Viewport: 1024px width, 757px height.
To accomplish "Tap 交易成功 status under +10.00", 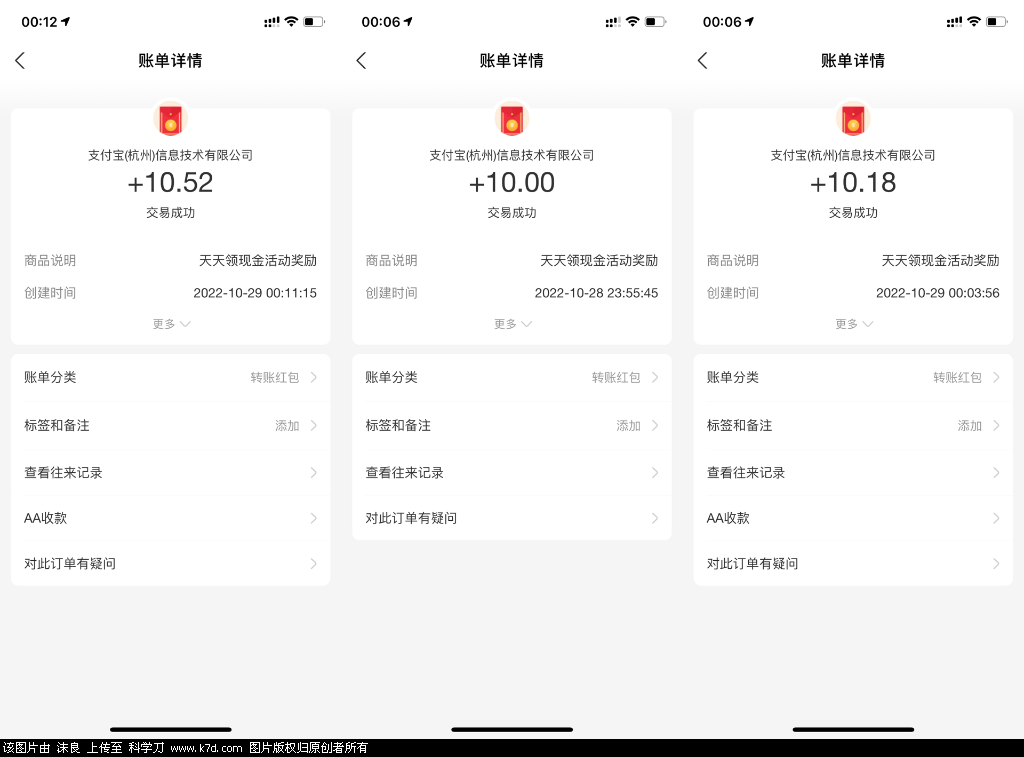I will pyautogui.click(x=512, y=213).
